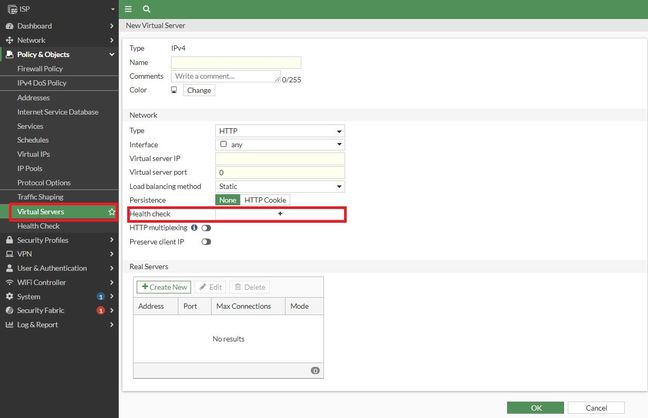The width and height of the screenshot is (648, 418).
Task: Open Services menu item
Action: click(30, 126)
